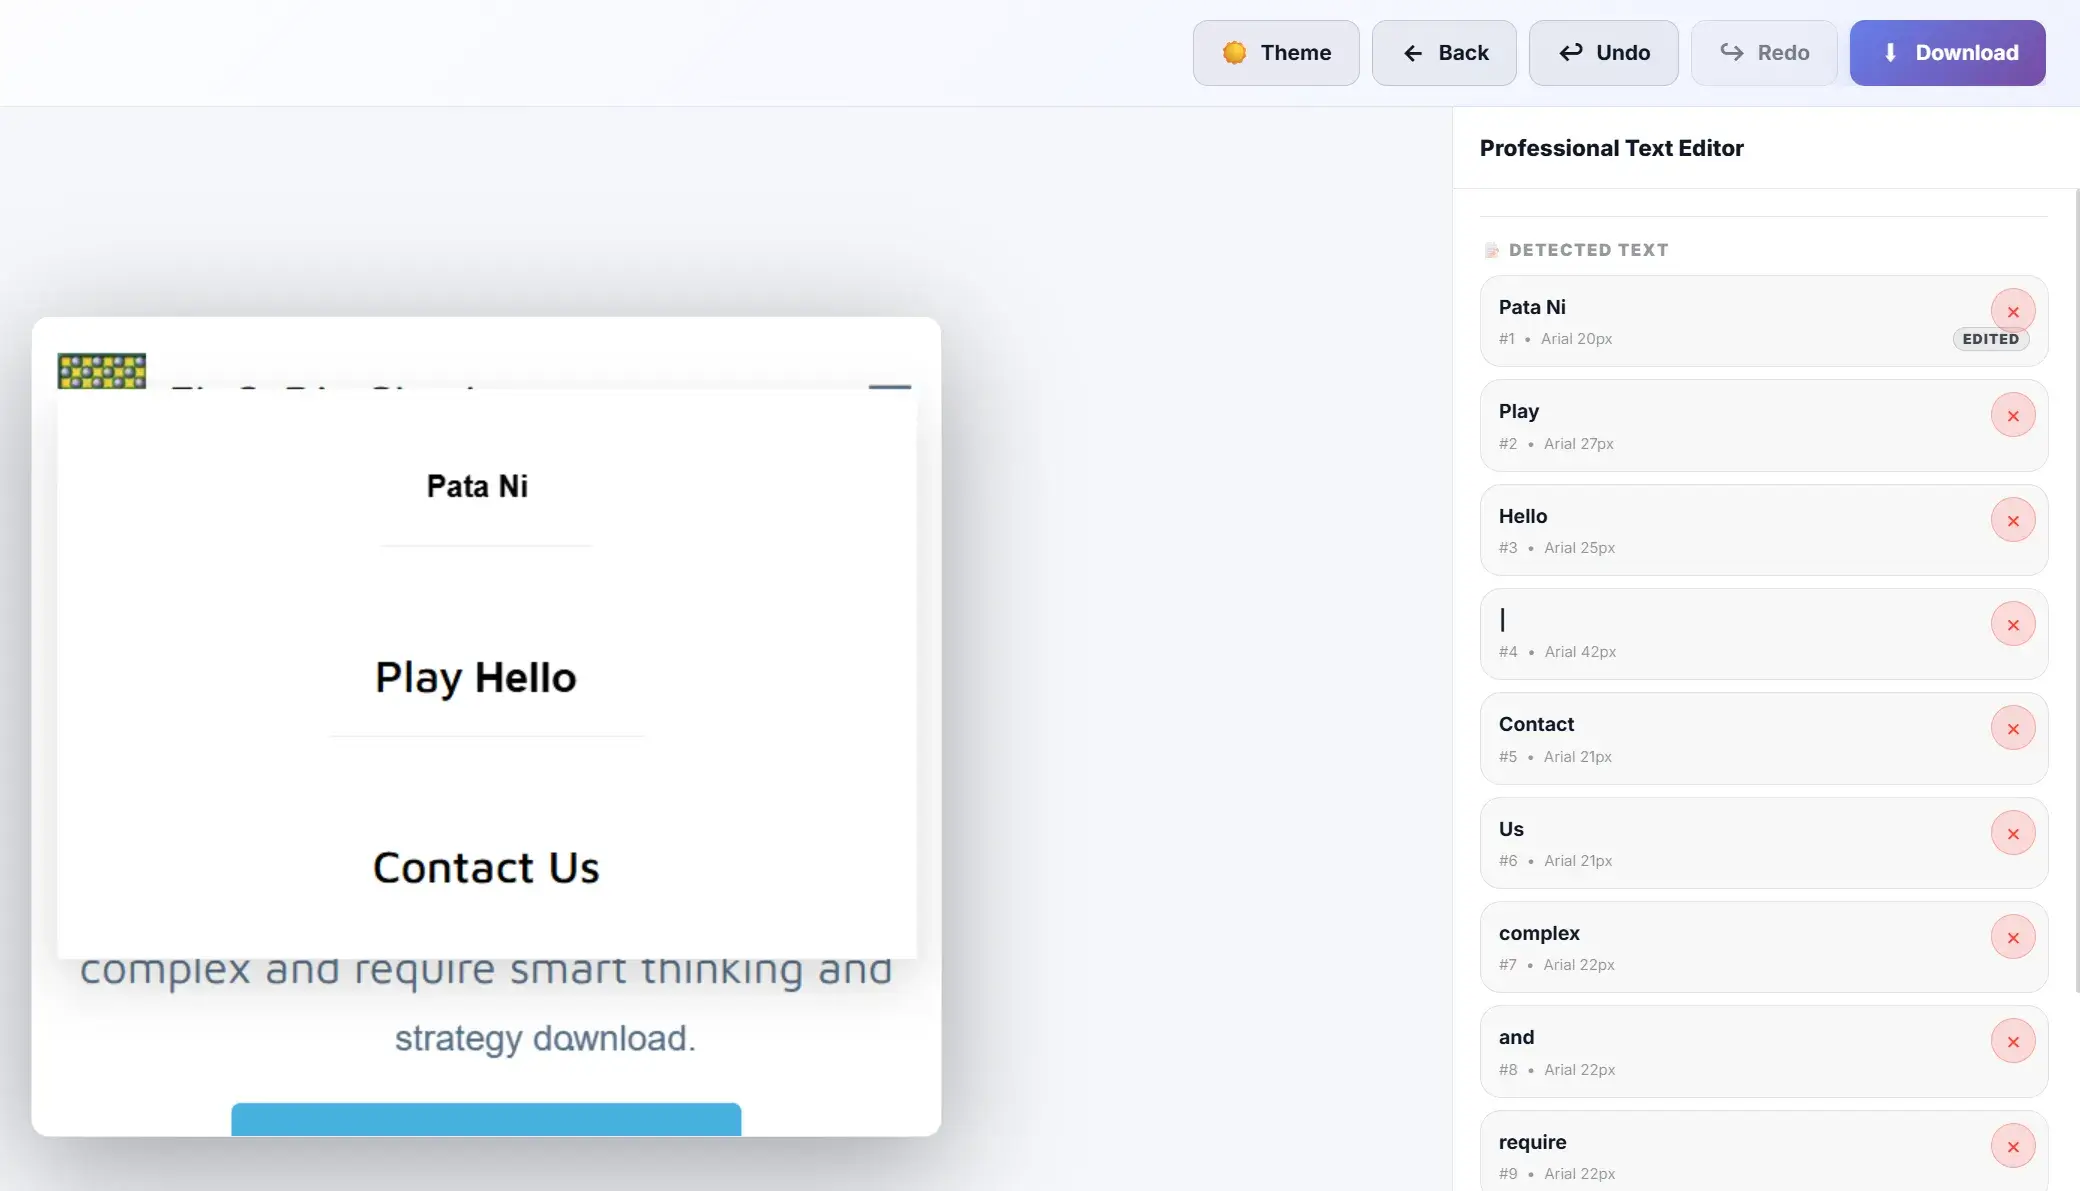The image size is (2080, 1191).
Task: Click the pixelated logo thumbnail in preview
Action: tap(102, 371)
